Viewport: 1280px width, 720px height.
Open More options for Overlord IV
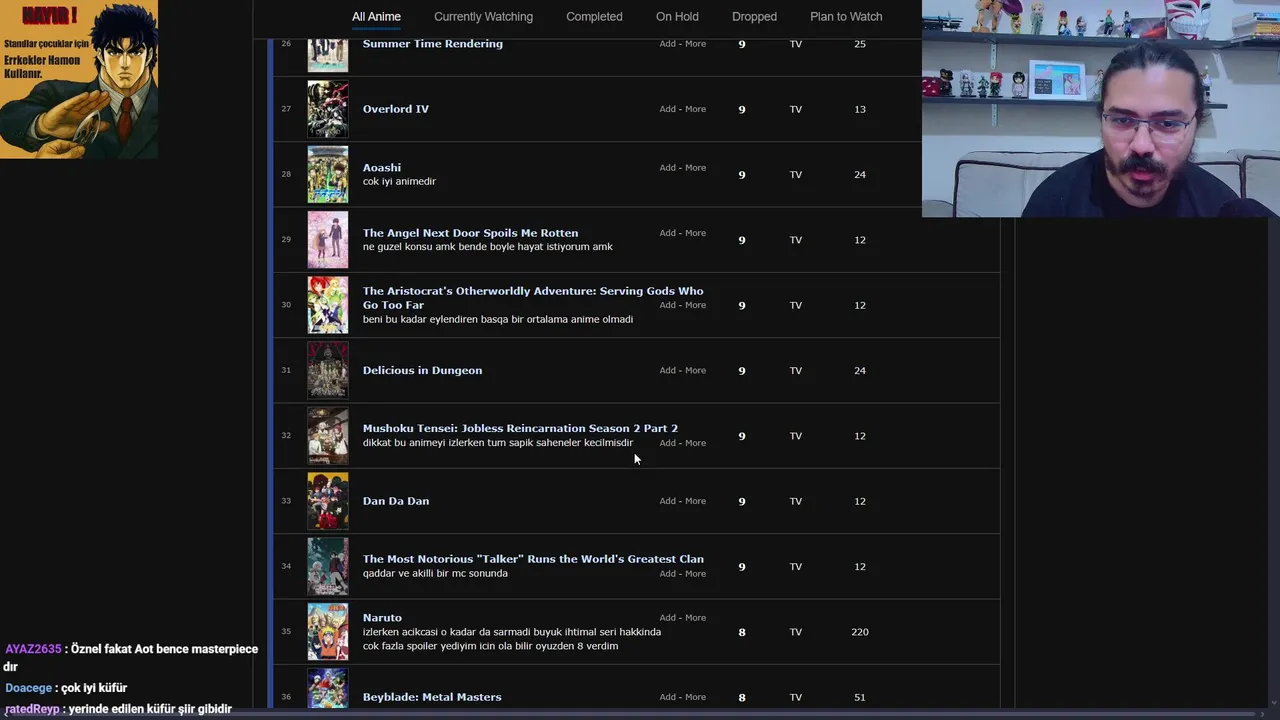point(696,109)
